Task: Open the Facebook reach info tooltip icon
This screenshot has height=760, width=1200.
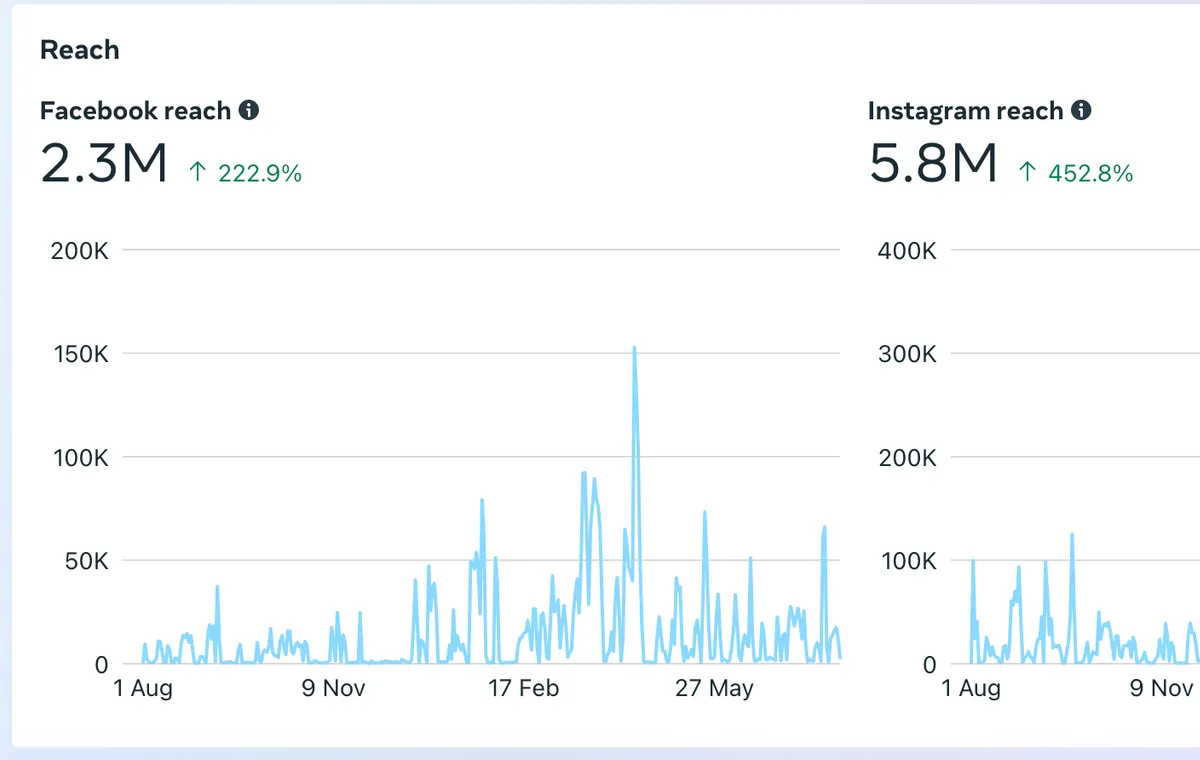Action: 249,110
